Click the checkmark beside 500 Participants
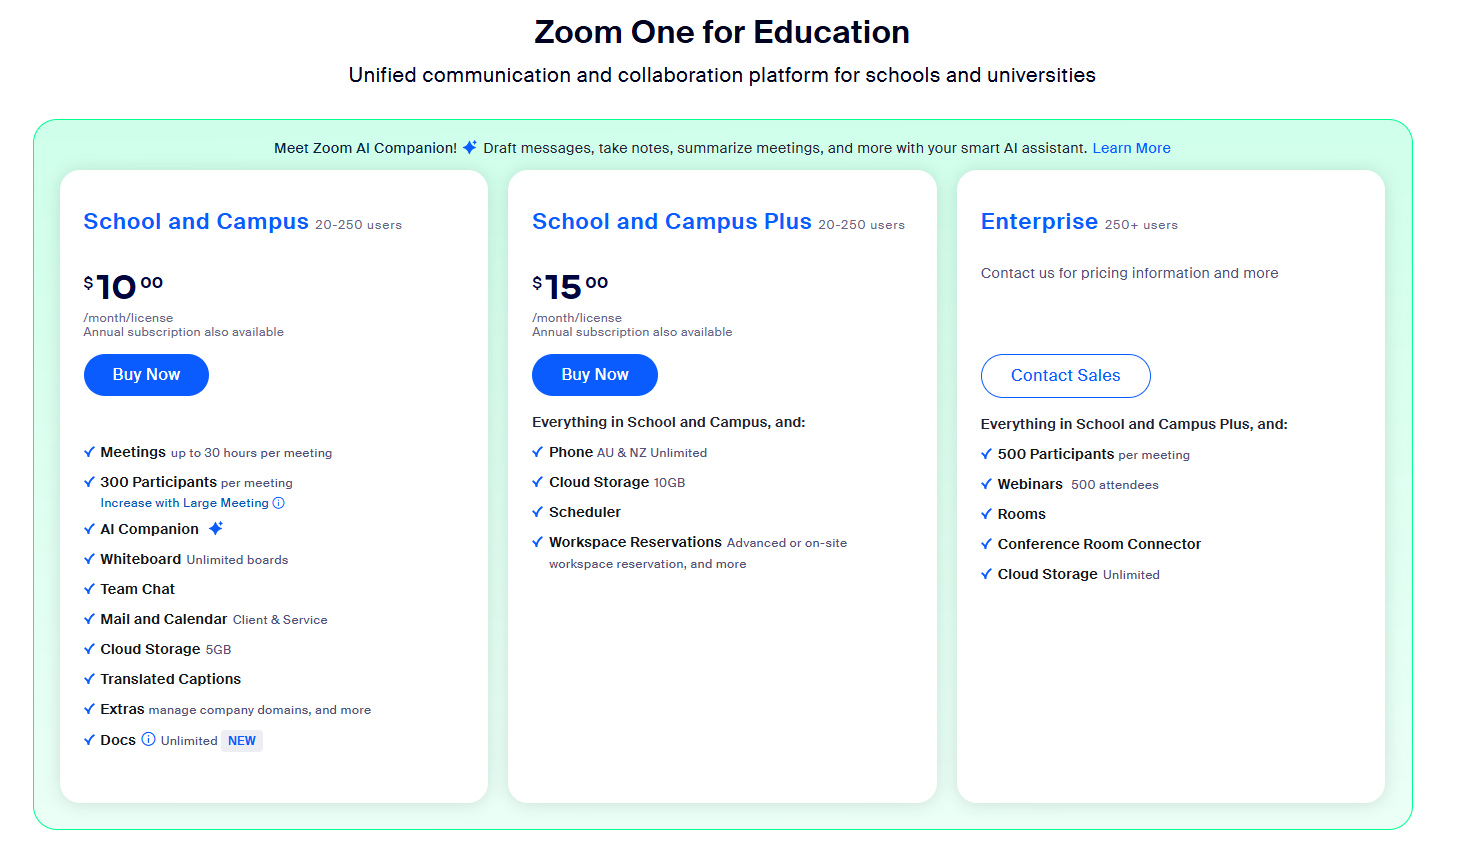The height and width of the screenshot is (850, 1473). coord(986,454)
